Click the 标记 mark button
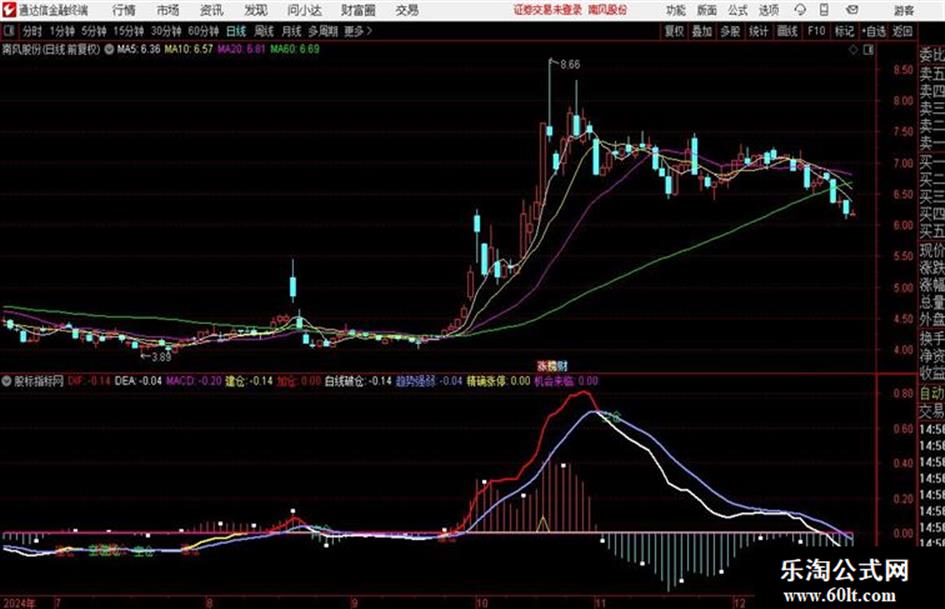The width and height of the screenshot is (945, 609). click(844, 31)
